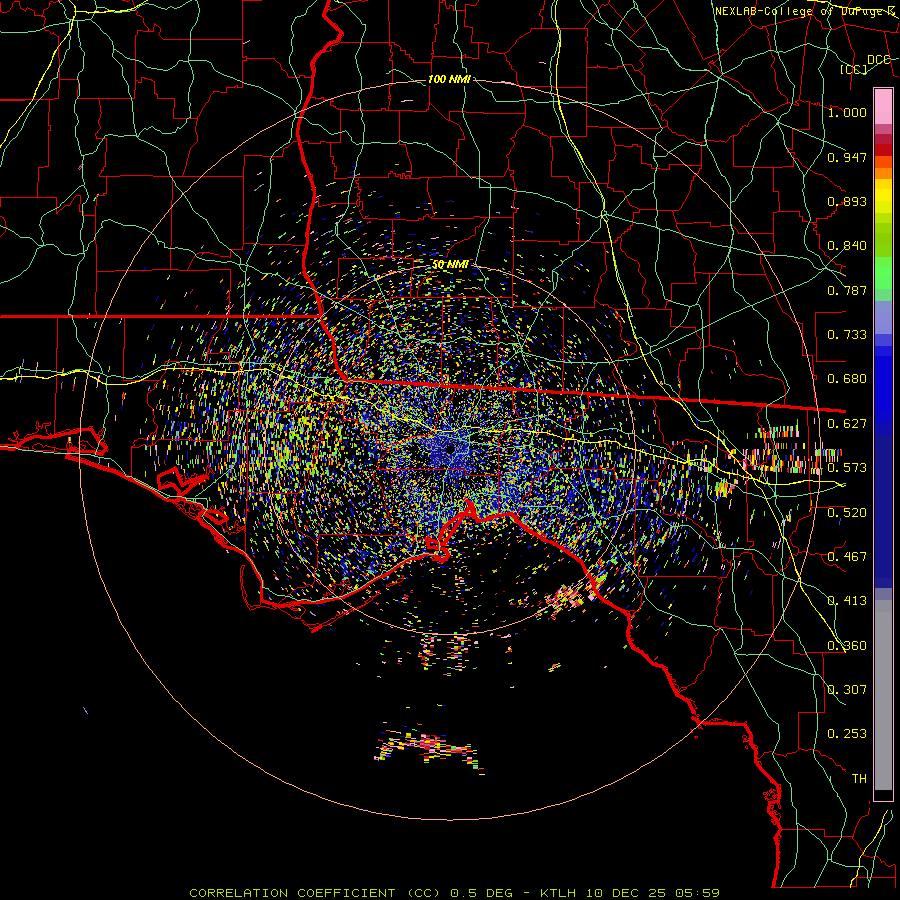Click the 0.893 scale value
This screenshot has height=900, width=900.
847,201
